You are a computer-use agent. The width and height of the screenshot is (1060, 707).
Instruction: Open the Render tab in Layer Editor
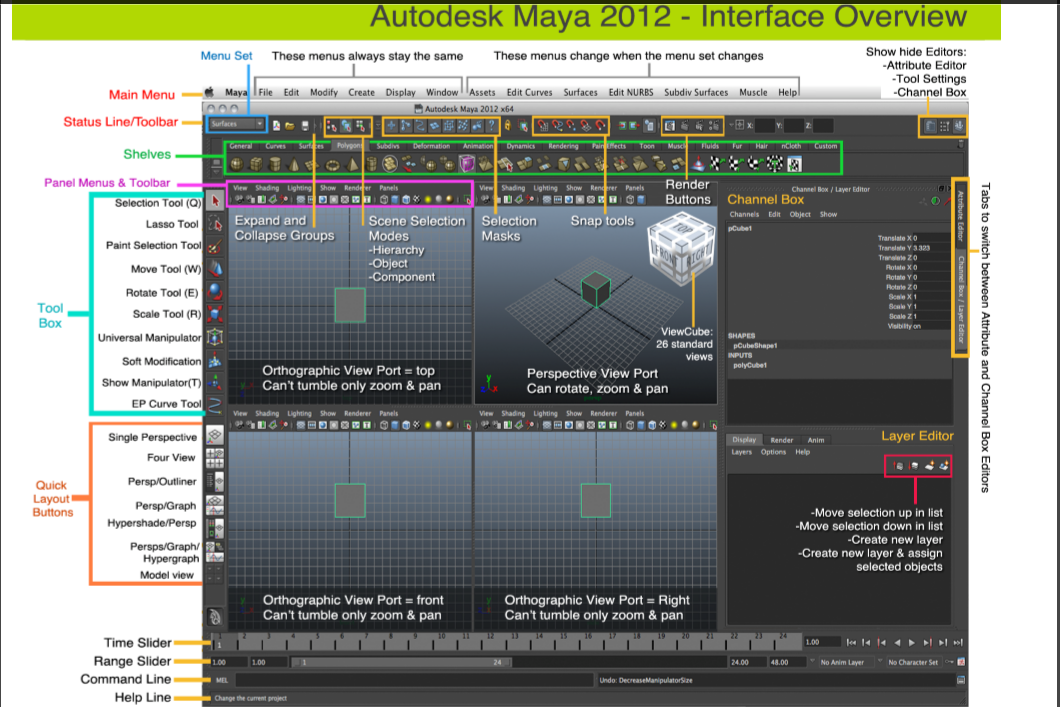pos(781,440)
